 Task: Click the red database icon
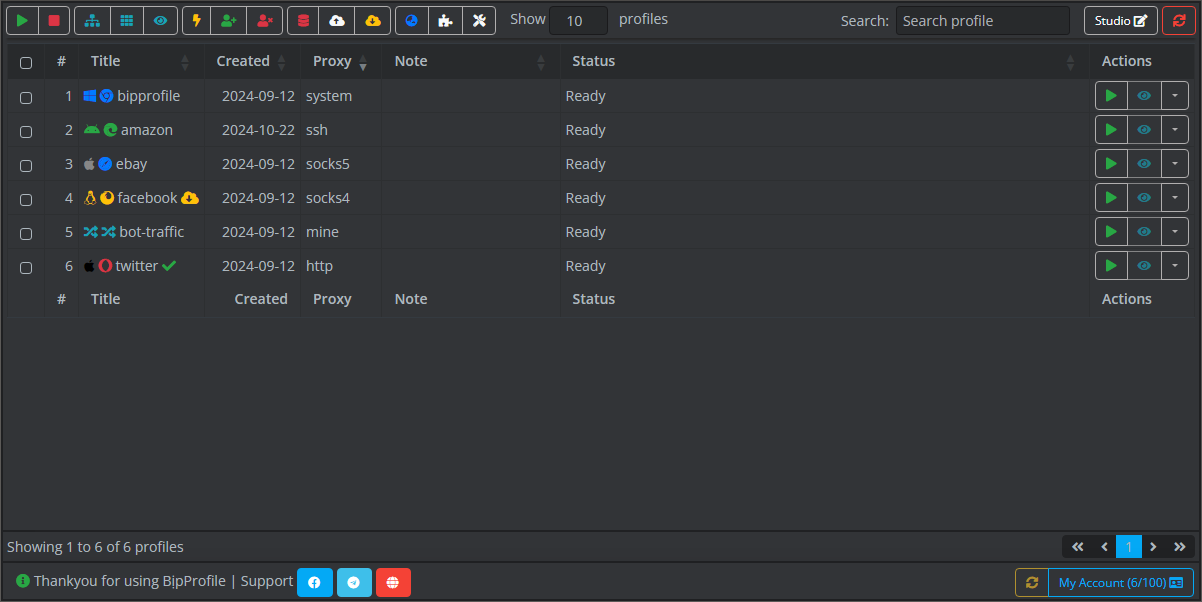coord(303,20)
